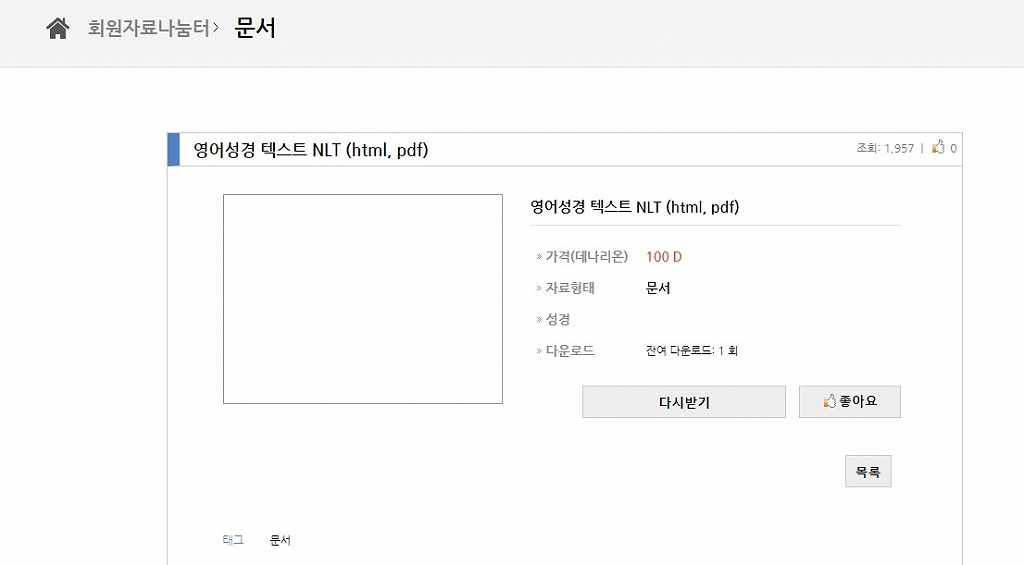This screenshot has width=1024, height=565.
Task: Click the chevron after 회원자료나눔터
Action: [x=215, y=29]
